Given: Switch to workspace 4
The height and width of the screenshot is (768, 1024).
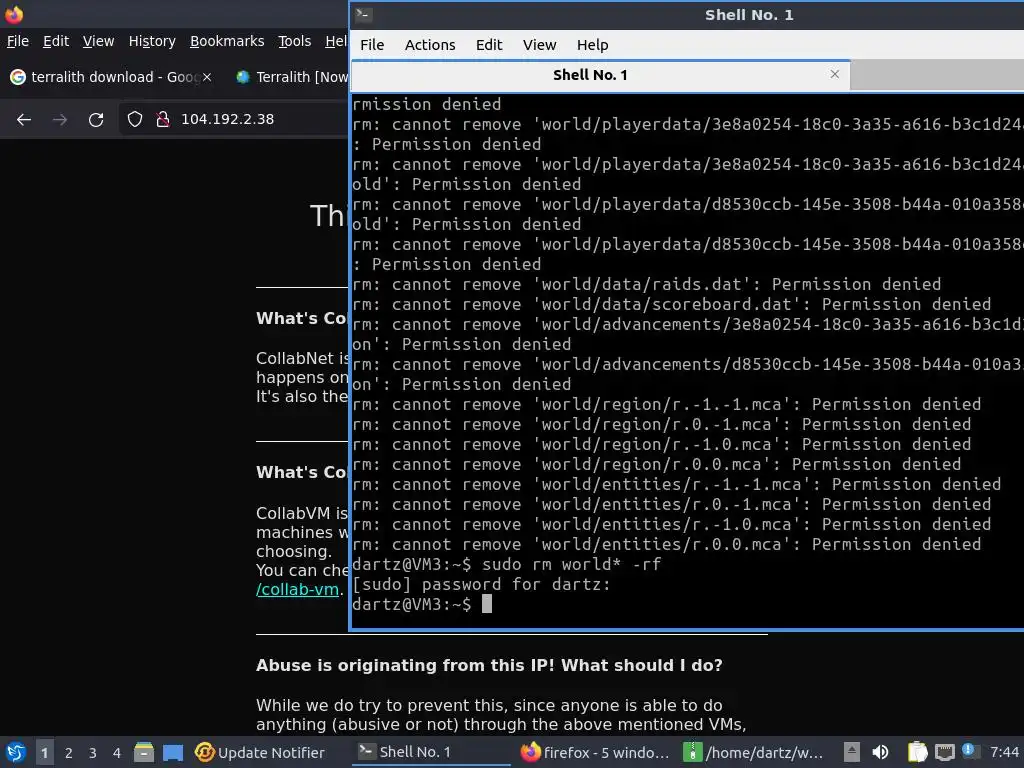Looking at the screenshot, I should click(117, 753).
